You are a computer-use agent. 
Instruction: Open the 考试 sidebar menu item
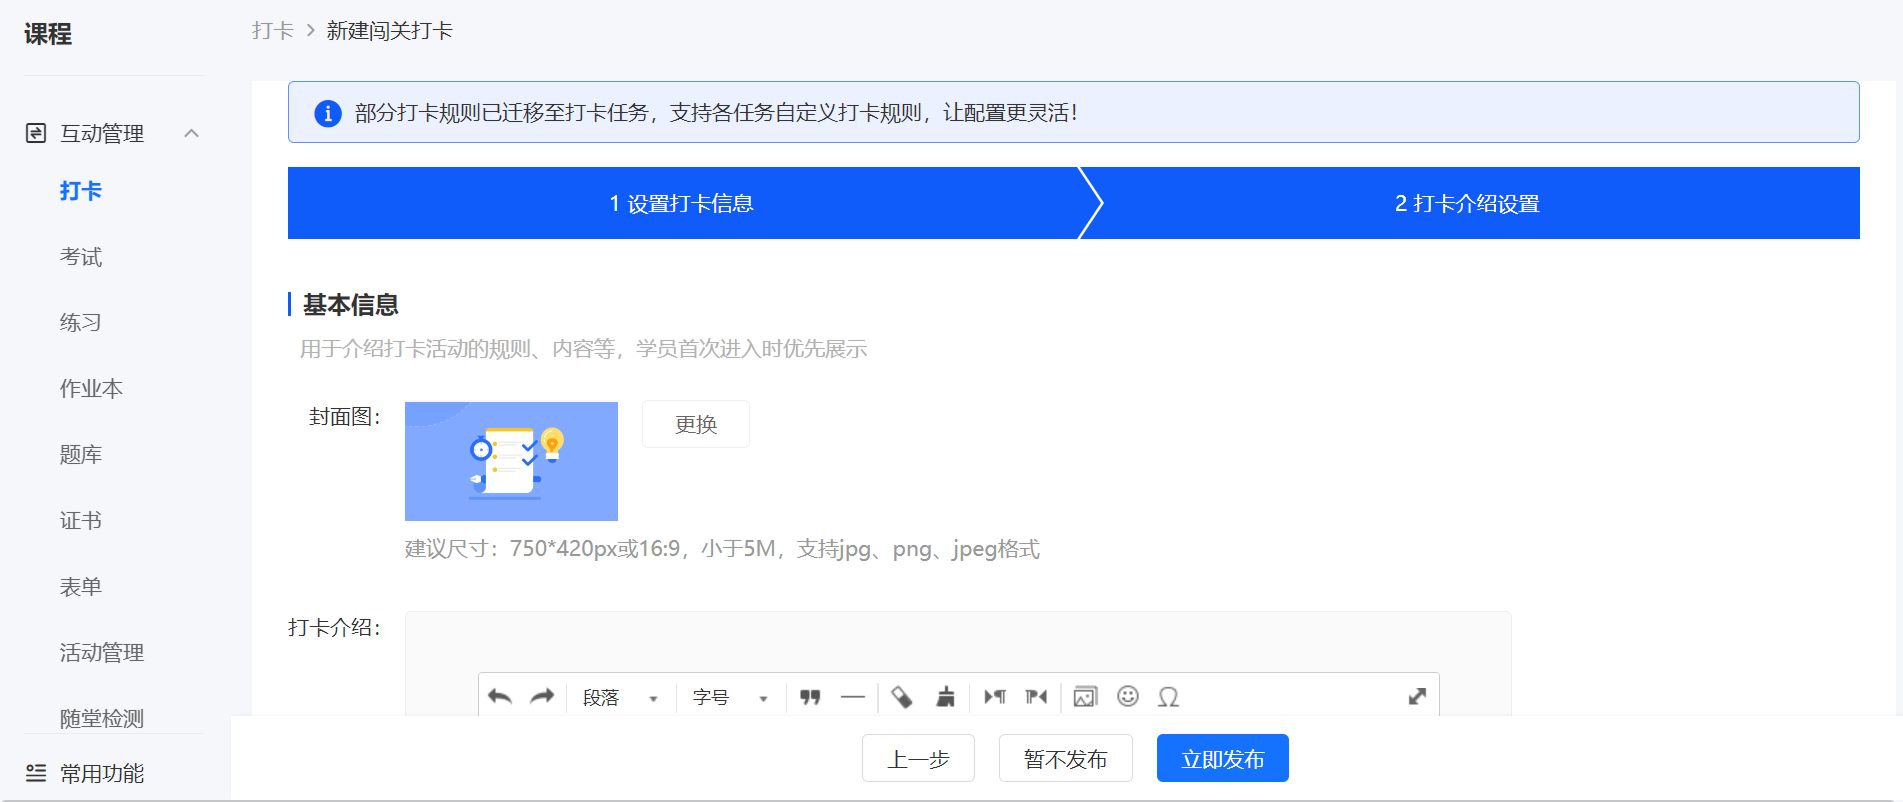81,257
